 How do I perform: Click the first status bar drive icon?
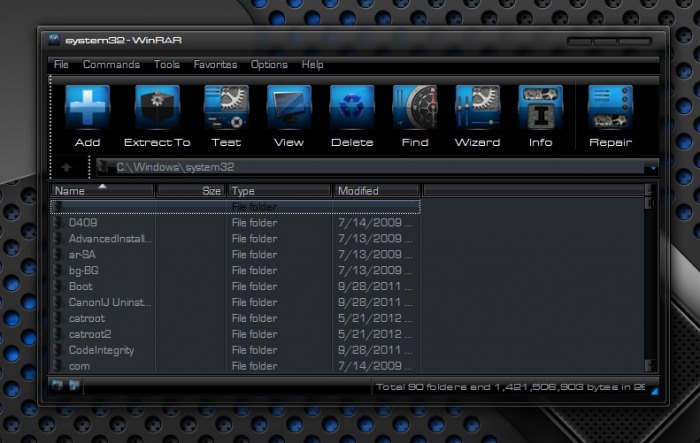click(57, 385)
